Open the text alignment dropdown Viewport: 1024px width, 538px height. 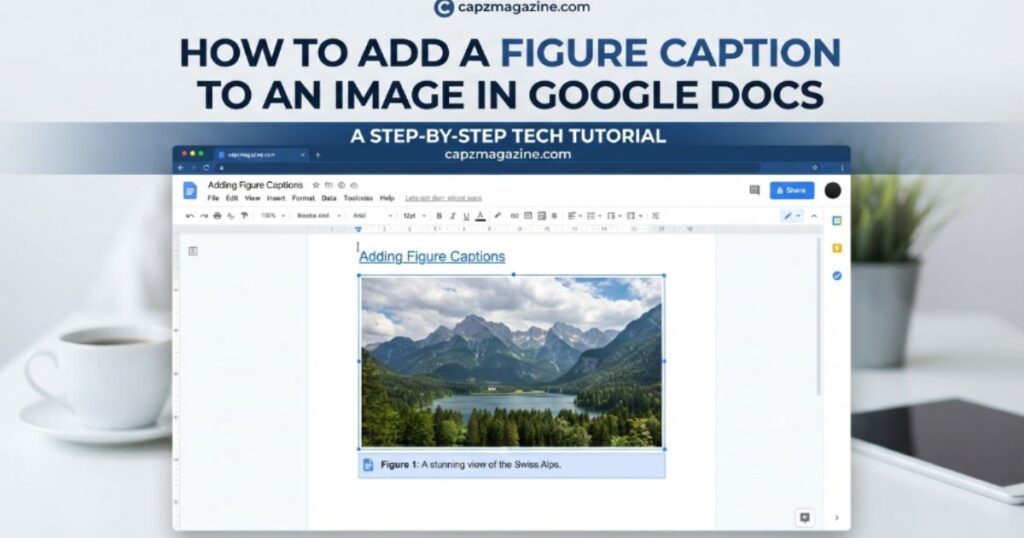coord(575,215)
